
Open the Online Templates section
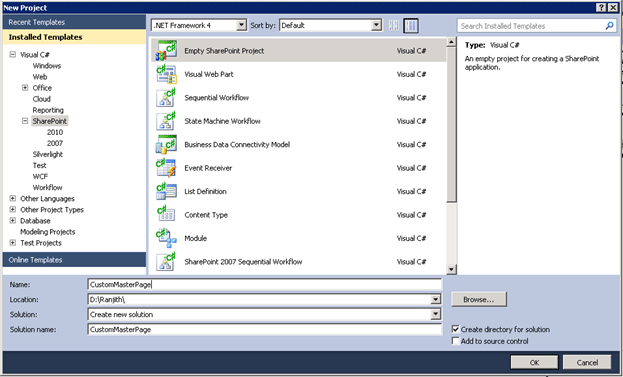tap(74, 260)
